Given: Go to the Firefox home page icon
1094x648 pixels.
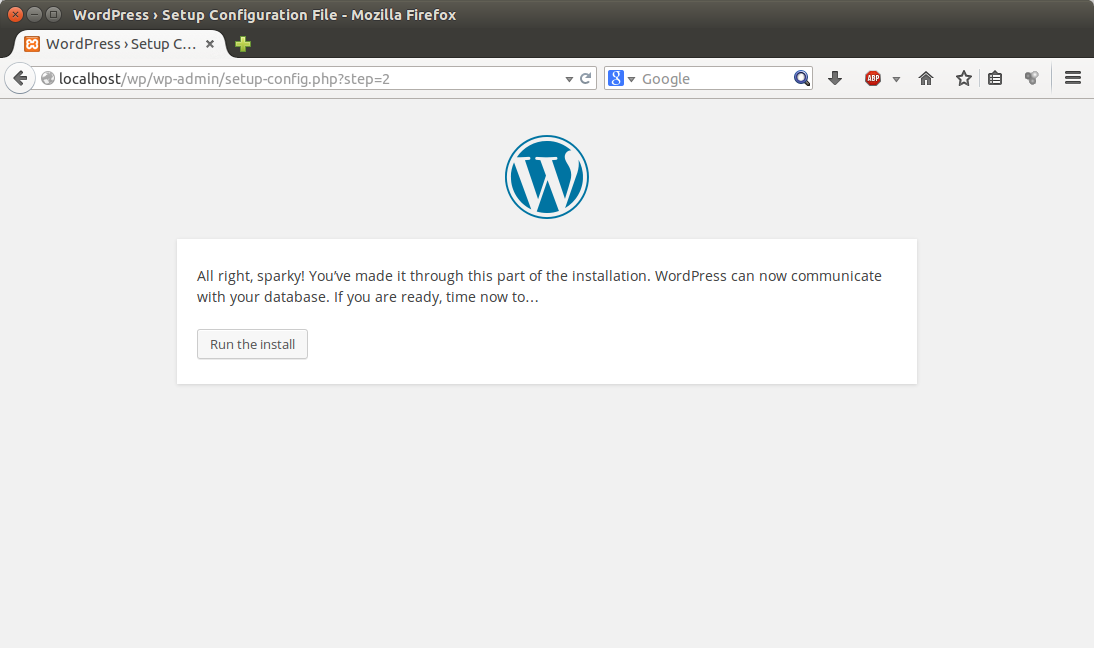Looking at the screenshot, I should (x=926, y=78).
